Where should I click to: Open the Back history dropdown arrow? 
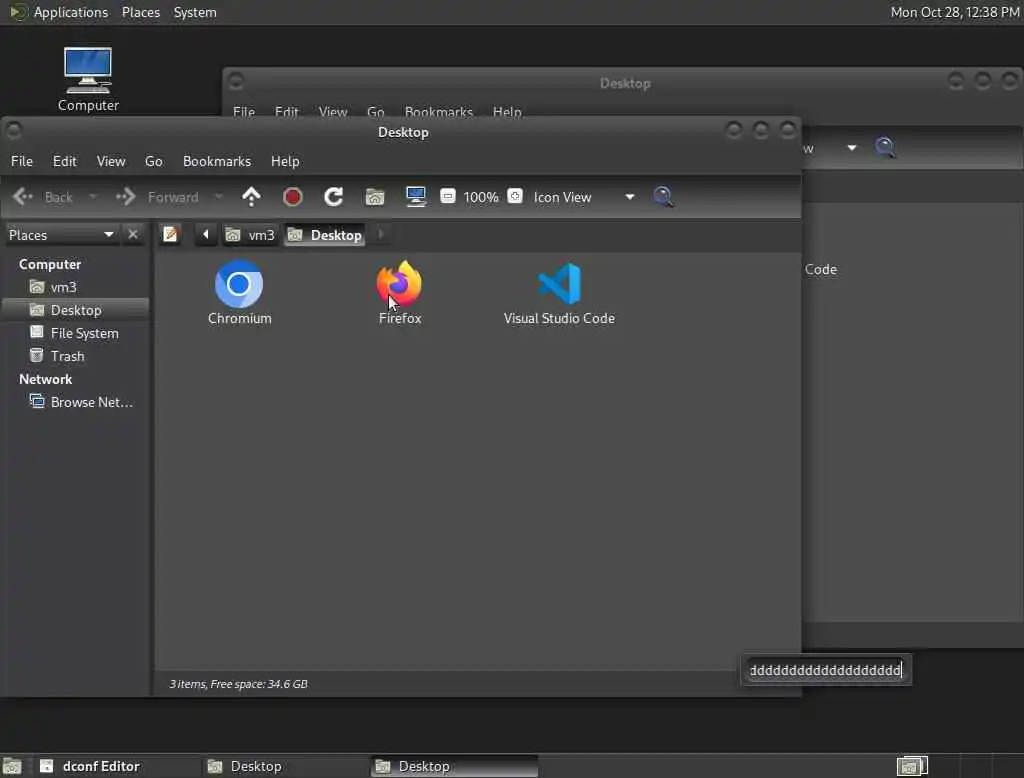(93, 197)
